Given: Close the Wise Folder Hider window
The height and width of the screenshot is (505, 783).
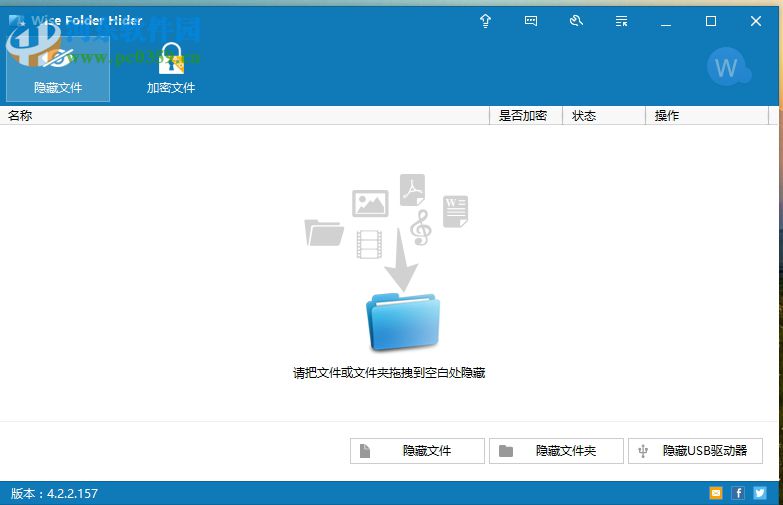Looking at the screenshot, I should 756,21.
